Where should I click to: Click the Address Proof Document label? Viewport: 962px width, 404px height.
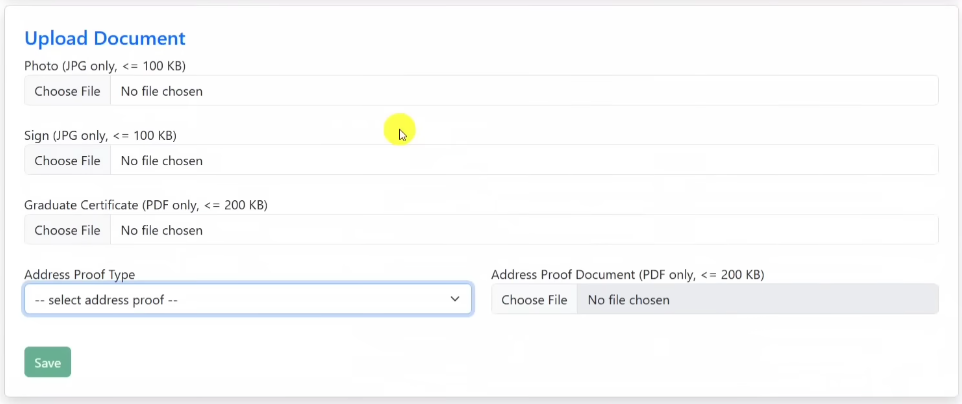point(563,274)
